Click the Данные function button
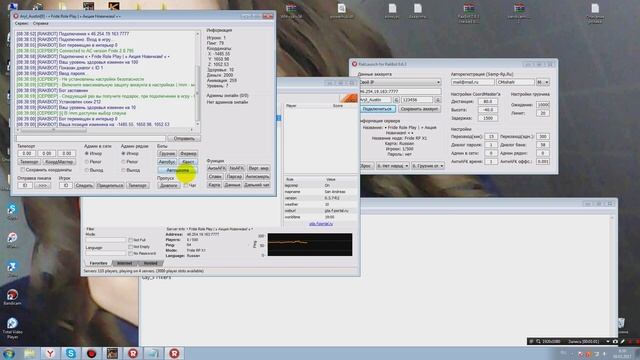Image resolution: width=640 pixels, height=360 pixels. coord(232,185)
